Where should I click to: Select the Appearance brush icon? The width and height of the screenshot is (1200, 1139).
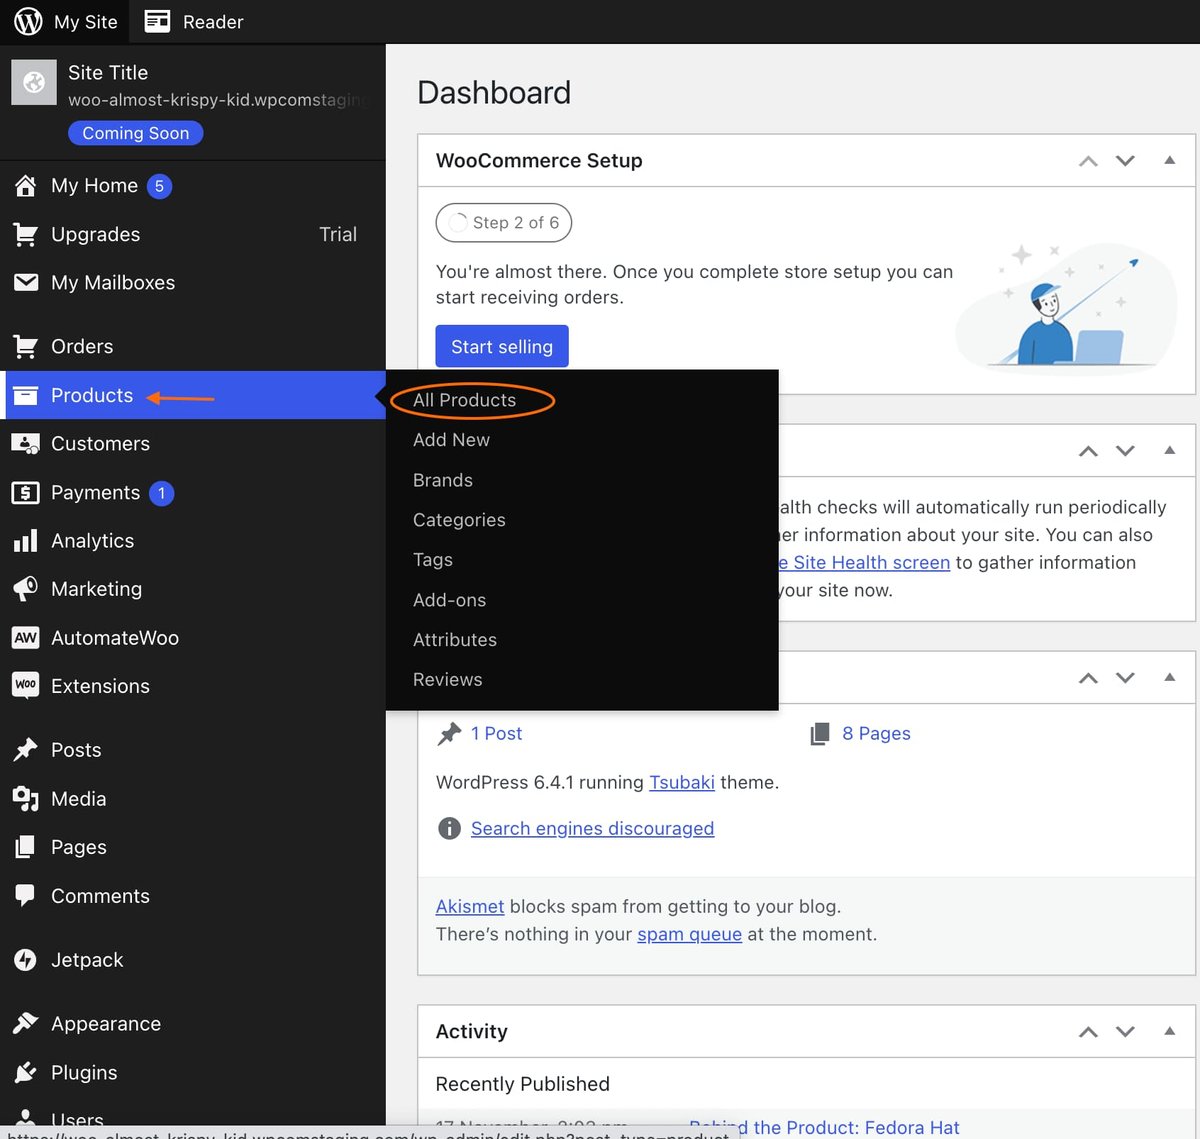coord(27,1023)
